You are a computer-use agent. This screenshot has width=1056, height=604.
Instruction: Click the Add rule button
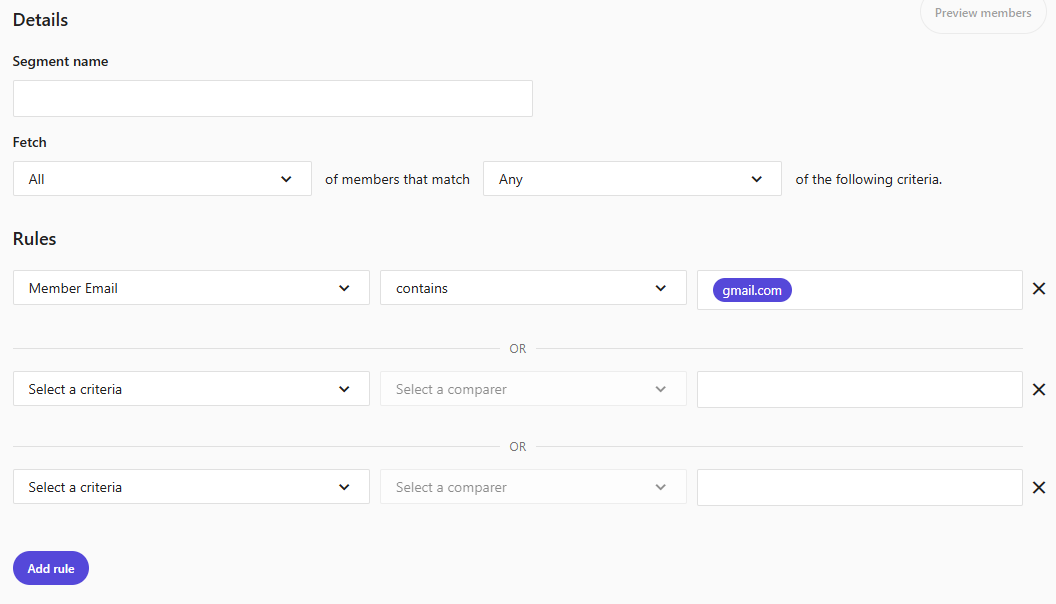[x=51, y=568]
